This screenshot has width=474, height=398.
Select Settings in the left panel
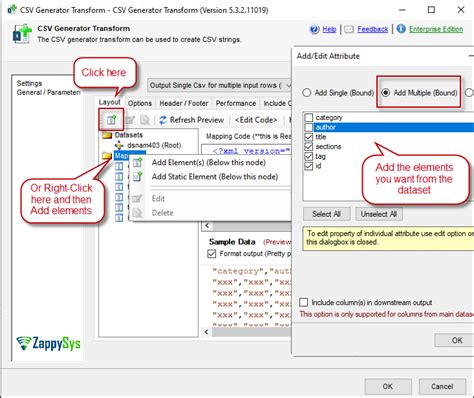(x=29, y=83)
